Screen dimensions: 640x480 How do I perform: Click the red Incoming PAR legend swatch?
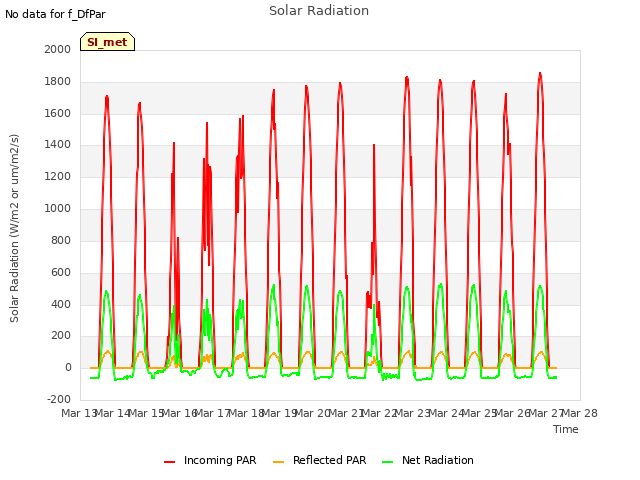(x=169, y=462)
